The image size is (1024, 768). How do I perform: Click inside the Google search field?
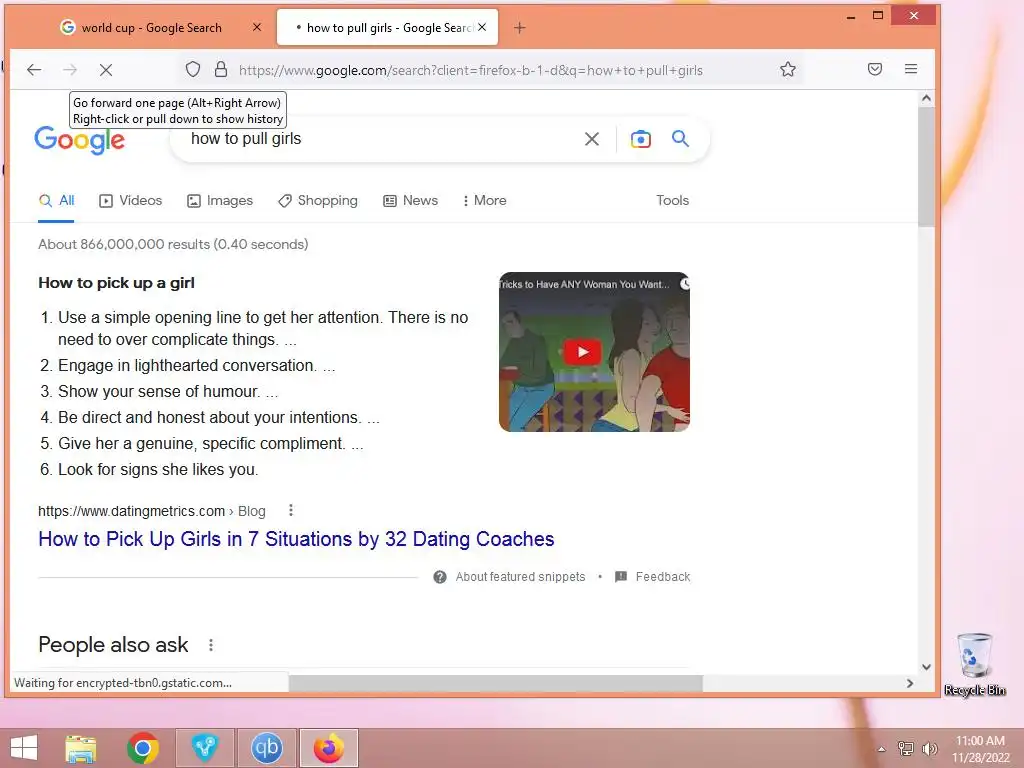coord(379,138)
